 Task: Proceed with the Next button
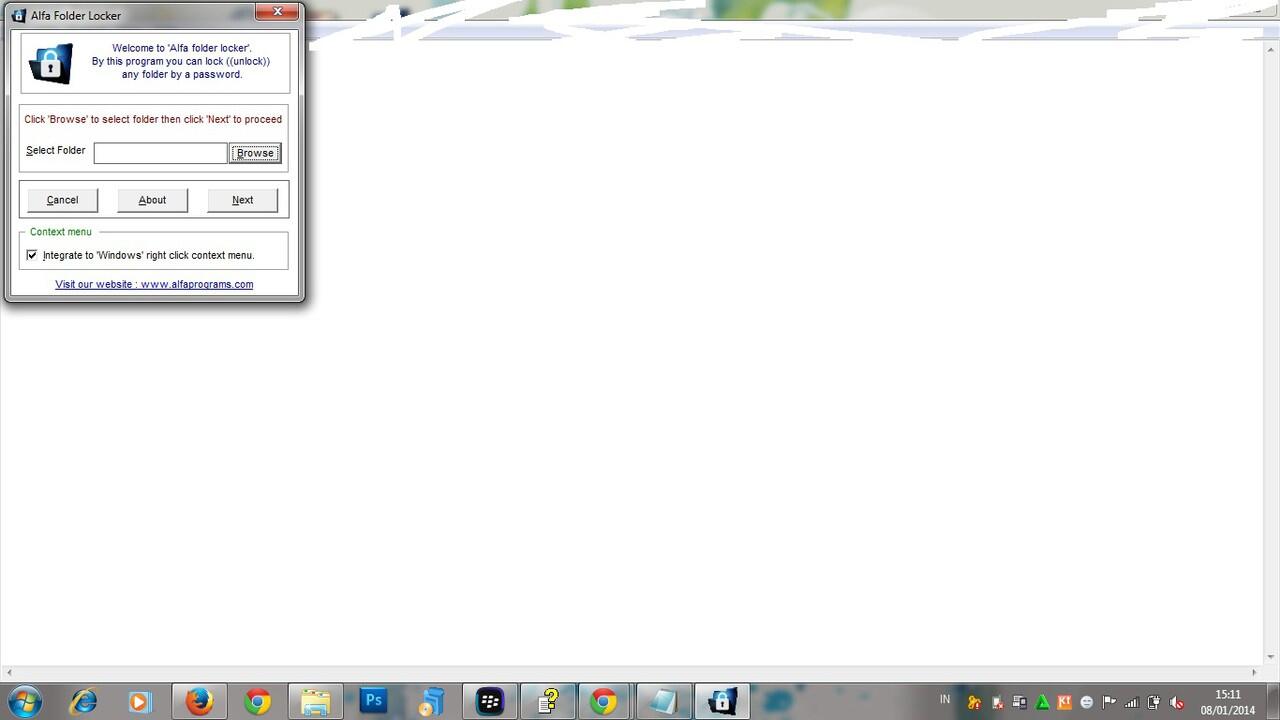pos(242,200)
